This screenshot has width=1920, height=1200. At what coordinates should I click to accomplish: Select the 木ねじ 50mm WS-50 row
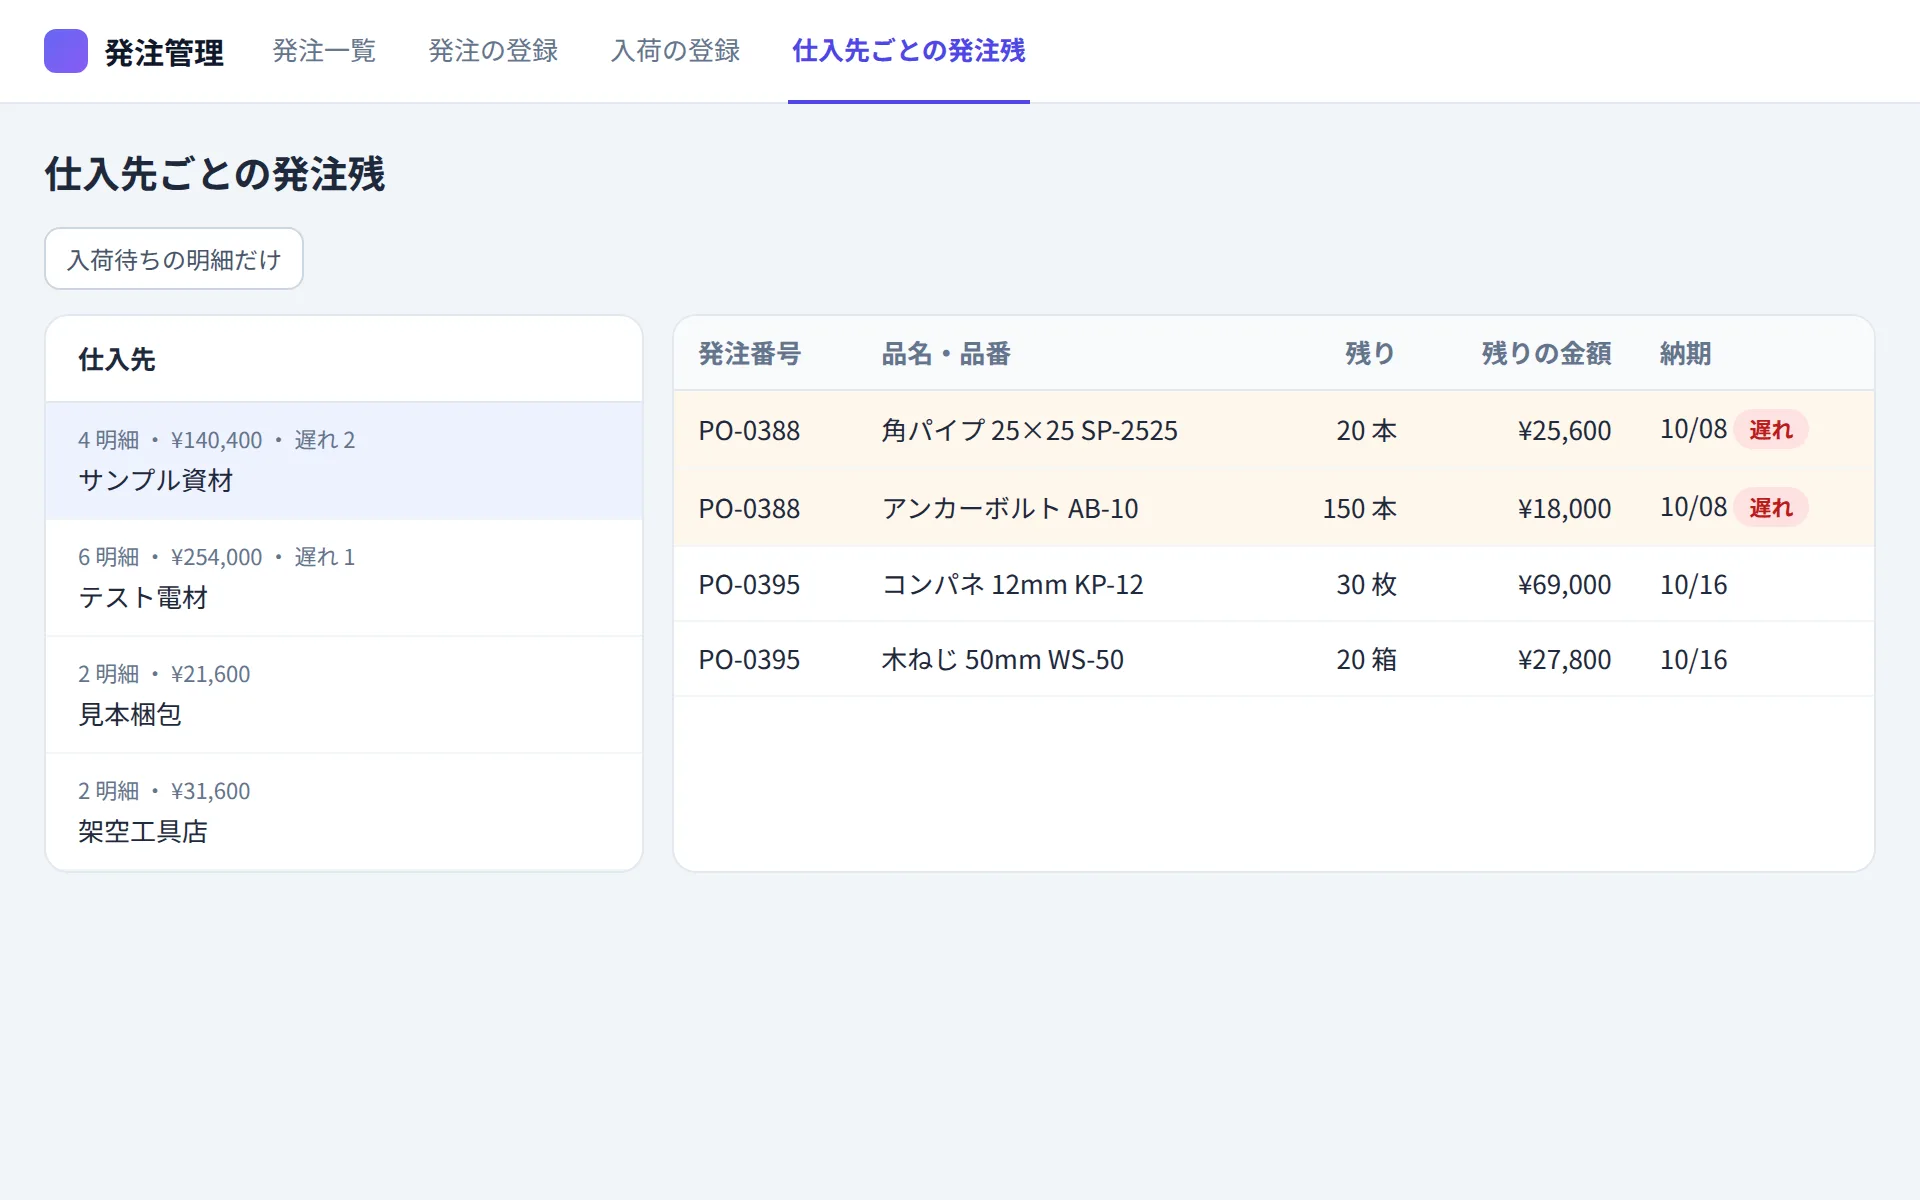[x=1274, y=659]
